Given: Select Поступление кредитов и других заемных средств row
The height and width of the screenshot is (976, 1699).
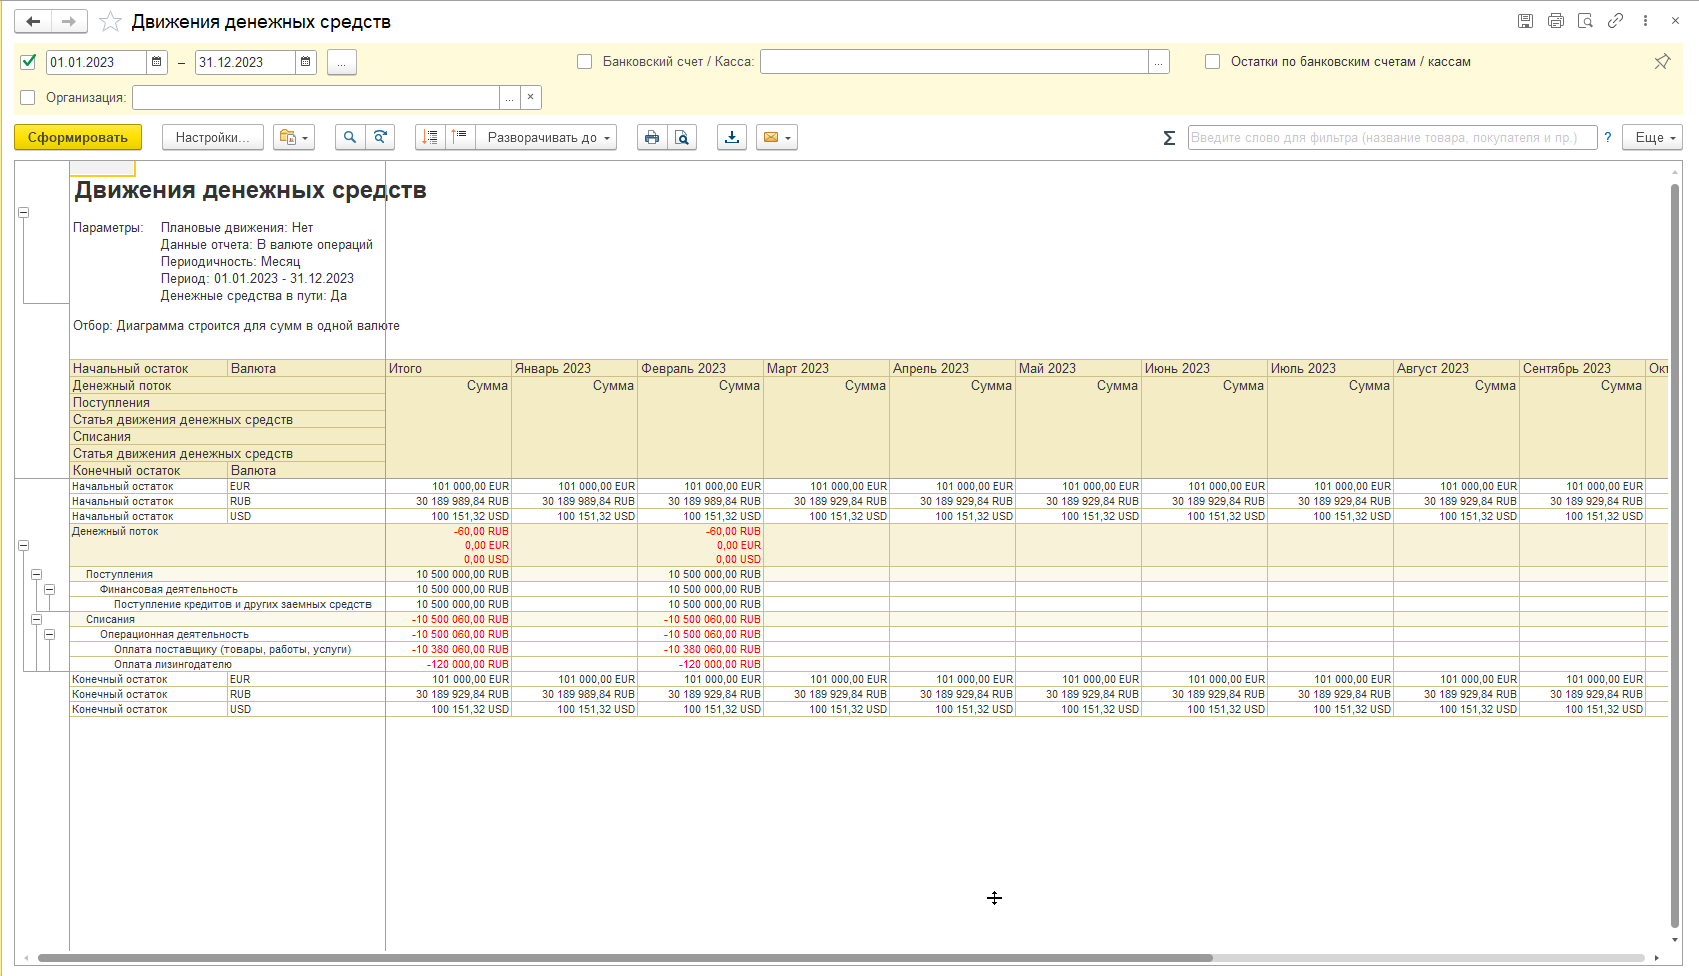Looking at the screenshot, I should (242, 604).
